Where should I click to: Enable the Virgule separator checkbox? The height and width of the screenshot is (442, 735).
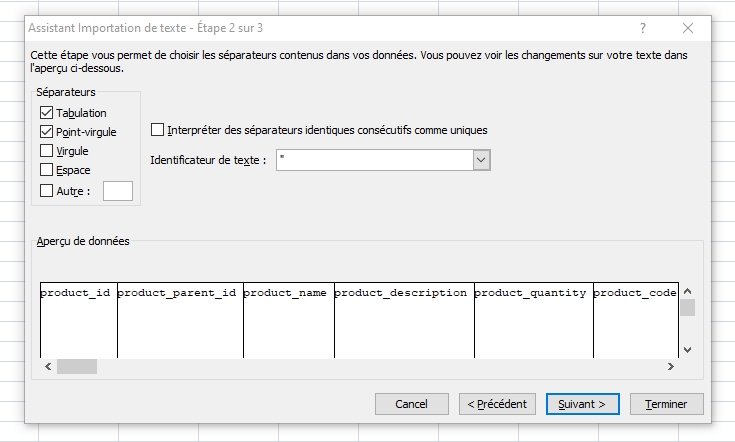click(46, 150)
